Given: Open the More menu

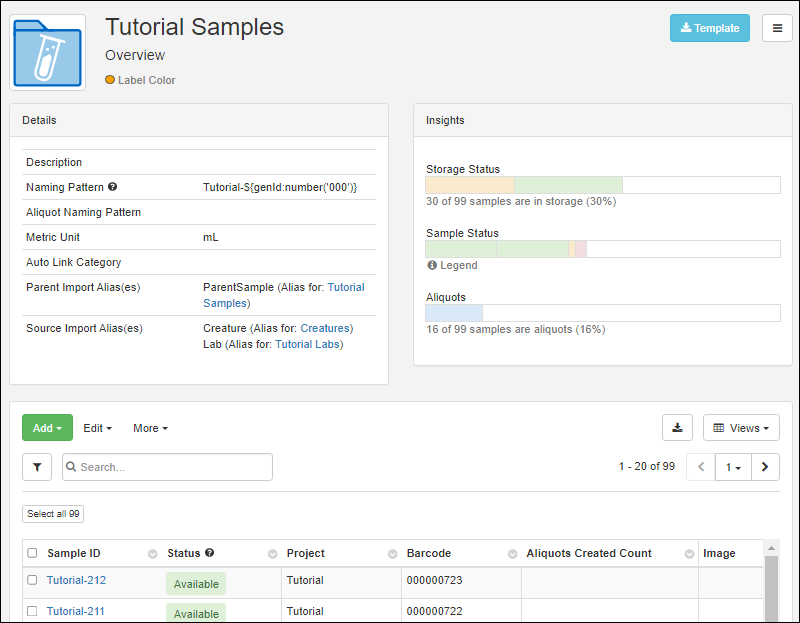Looking at the screenshot, I should (151, 428).
